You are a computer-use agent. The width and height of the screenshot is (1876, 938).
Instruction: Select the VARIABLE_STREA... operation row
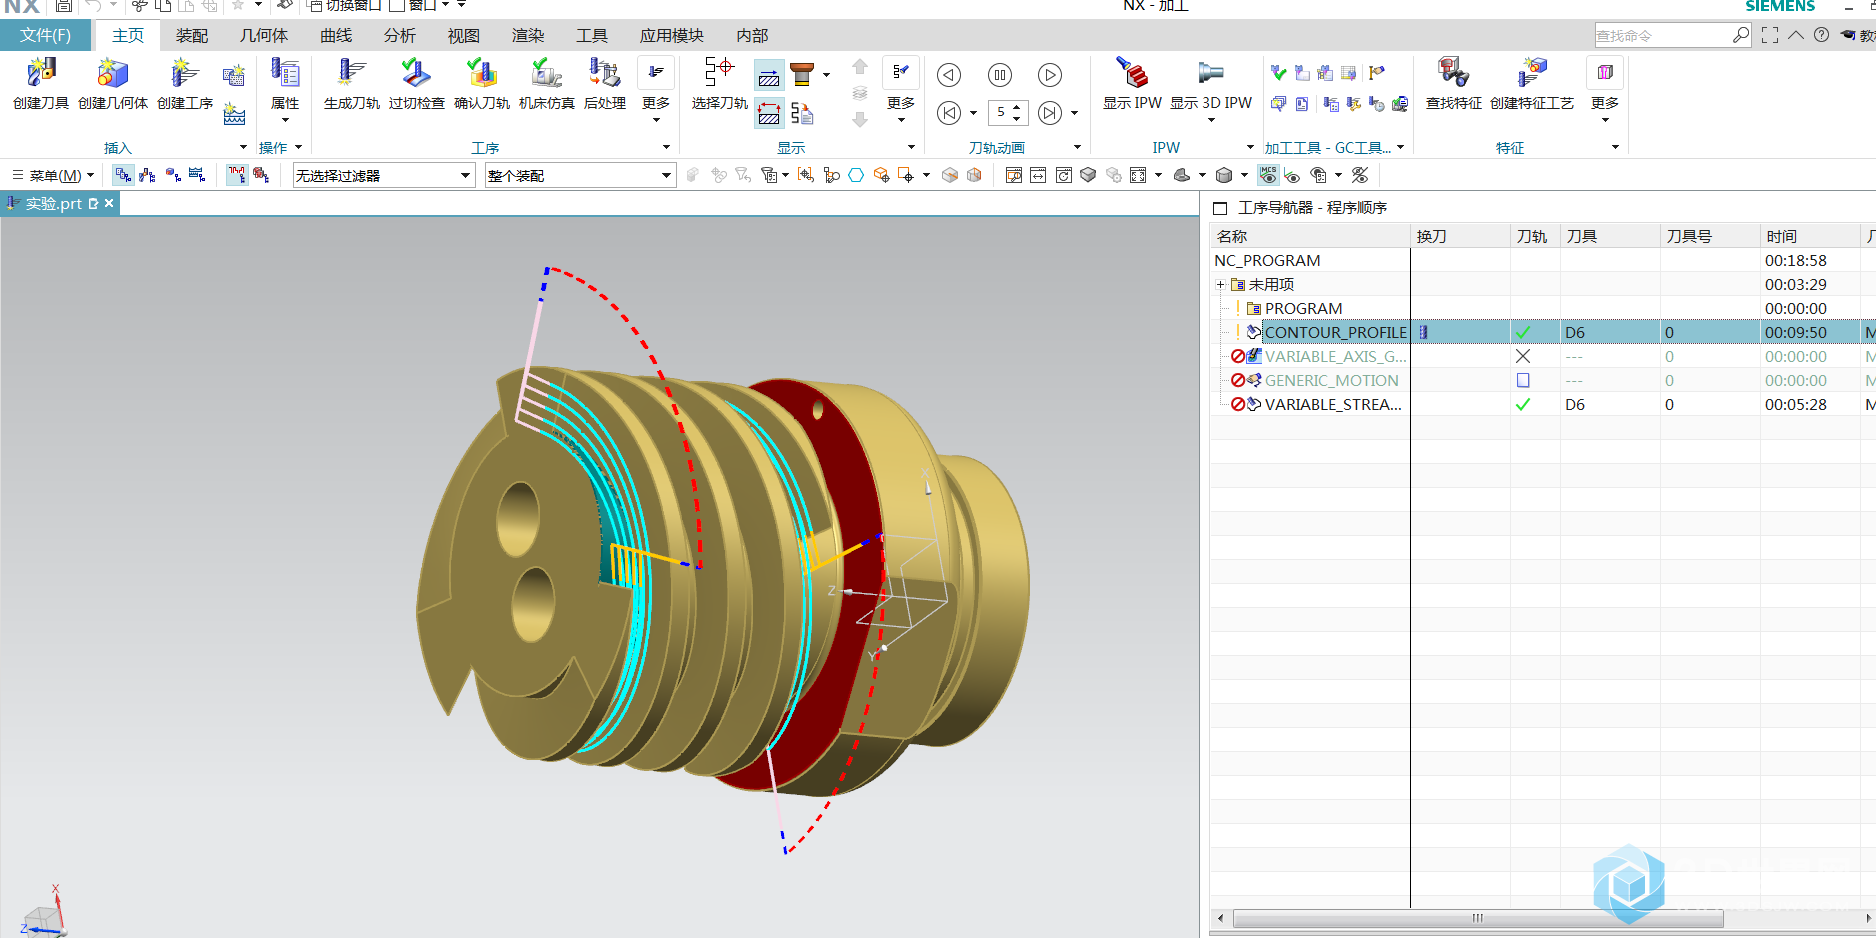click(1543, 404)
